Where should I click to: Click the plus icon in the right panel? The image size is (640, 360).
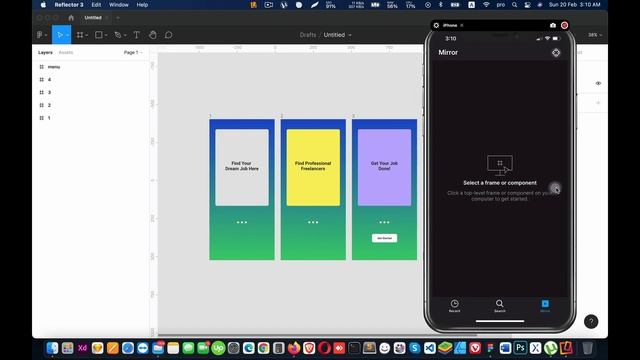(598, 103)
